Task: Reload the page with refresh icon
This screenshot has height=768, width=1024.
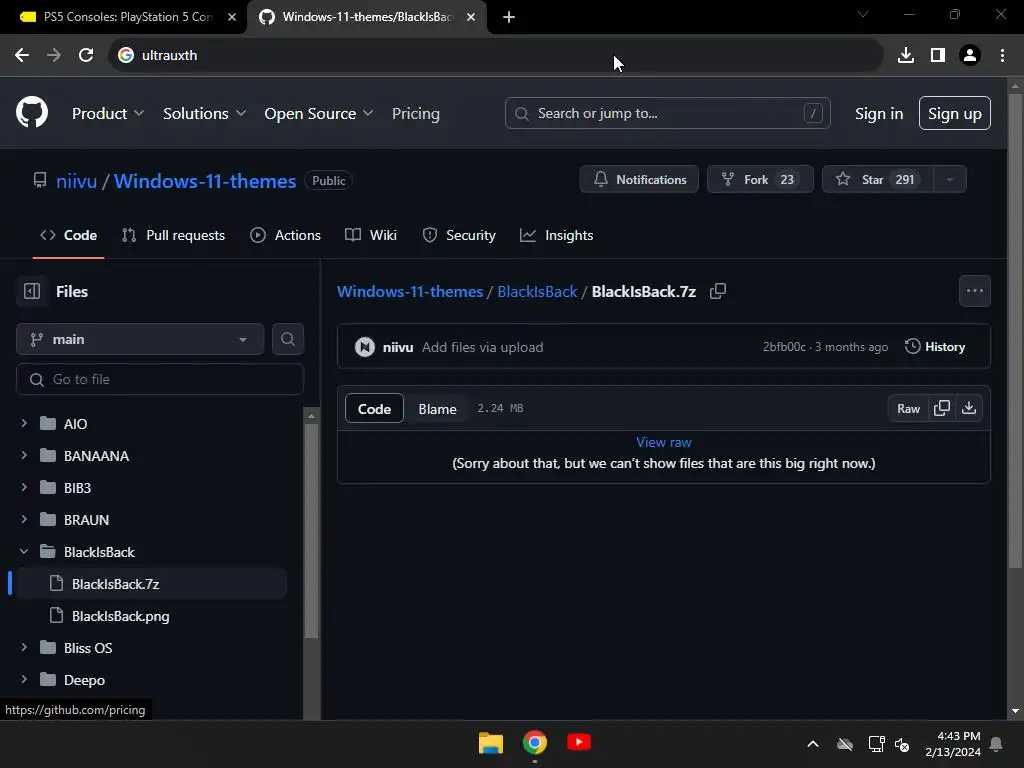Action: (x=86, y=56)
